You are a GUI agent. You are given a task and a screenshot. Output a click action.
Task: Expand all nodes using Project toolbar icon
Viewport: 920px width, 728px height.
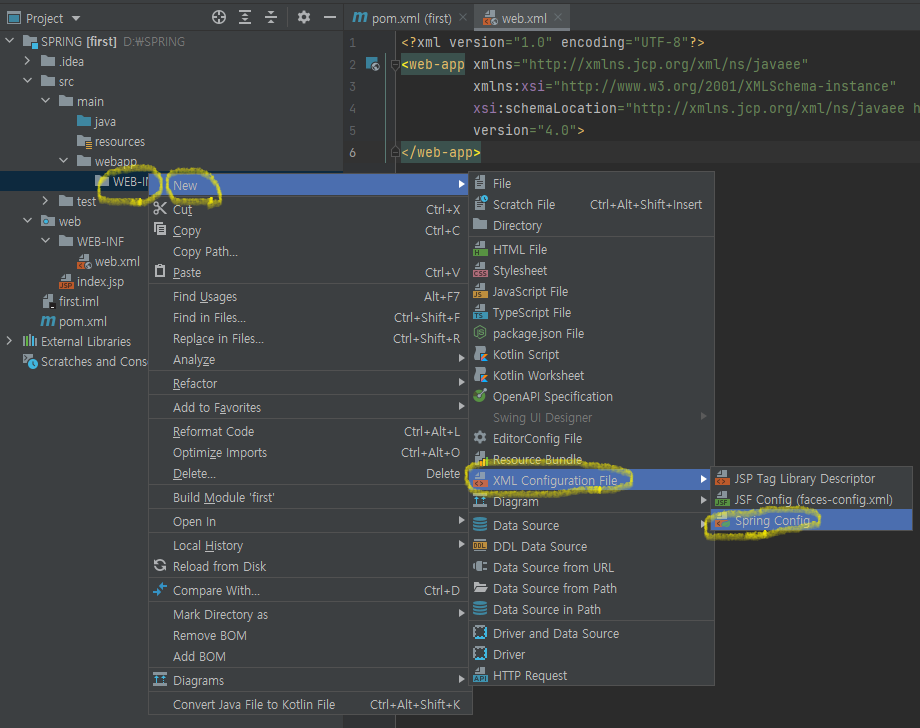[x=245, y=17]
